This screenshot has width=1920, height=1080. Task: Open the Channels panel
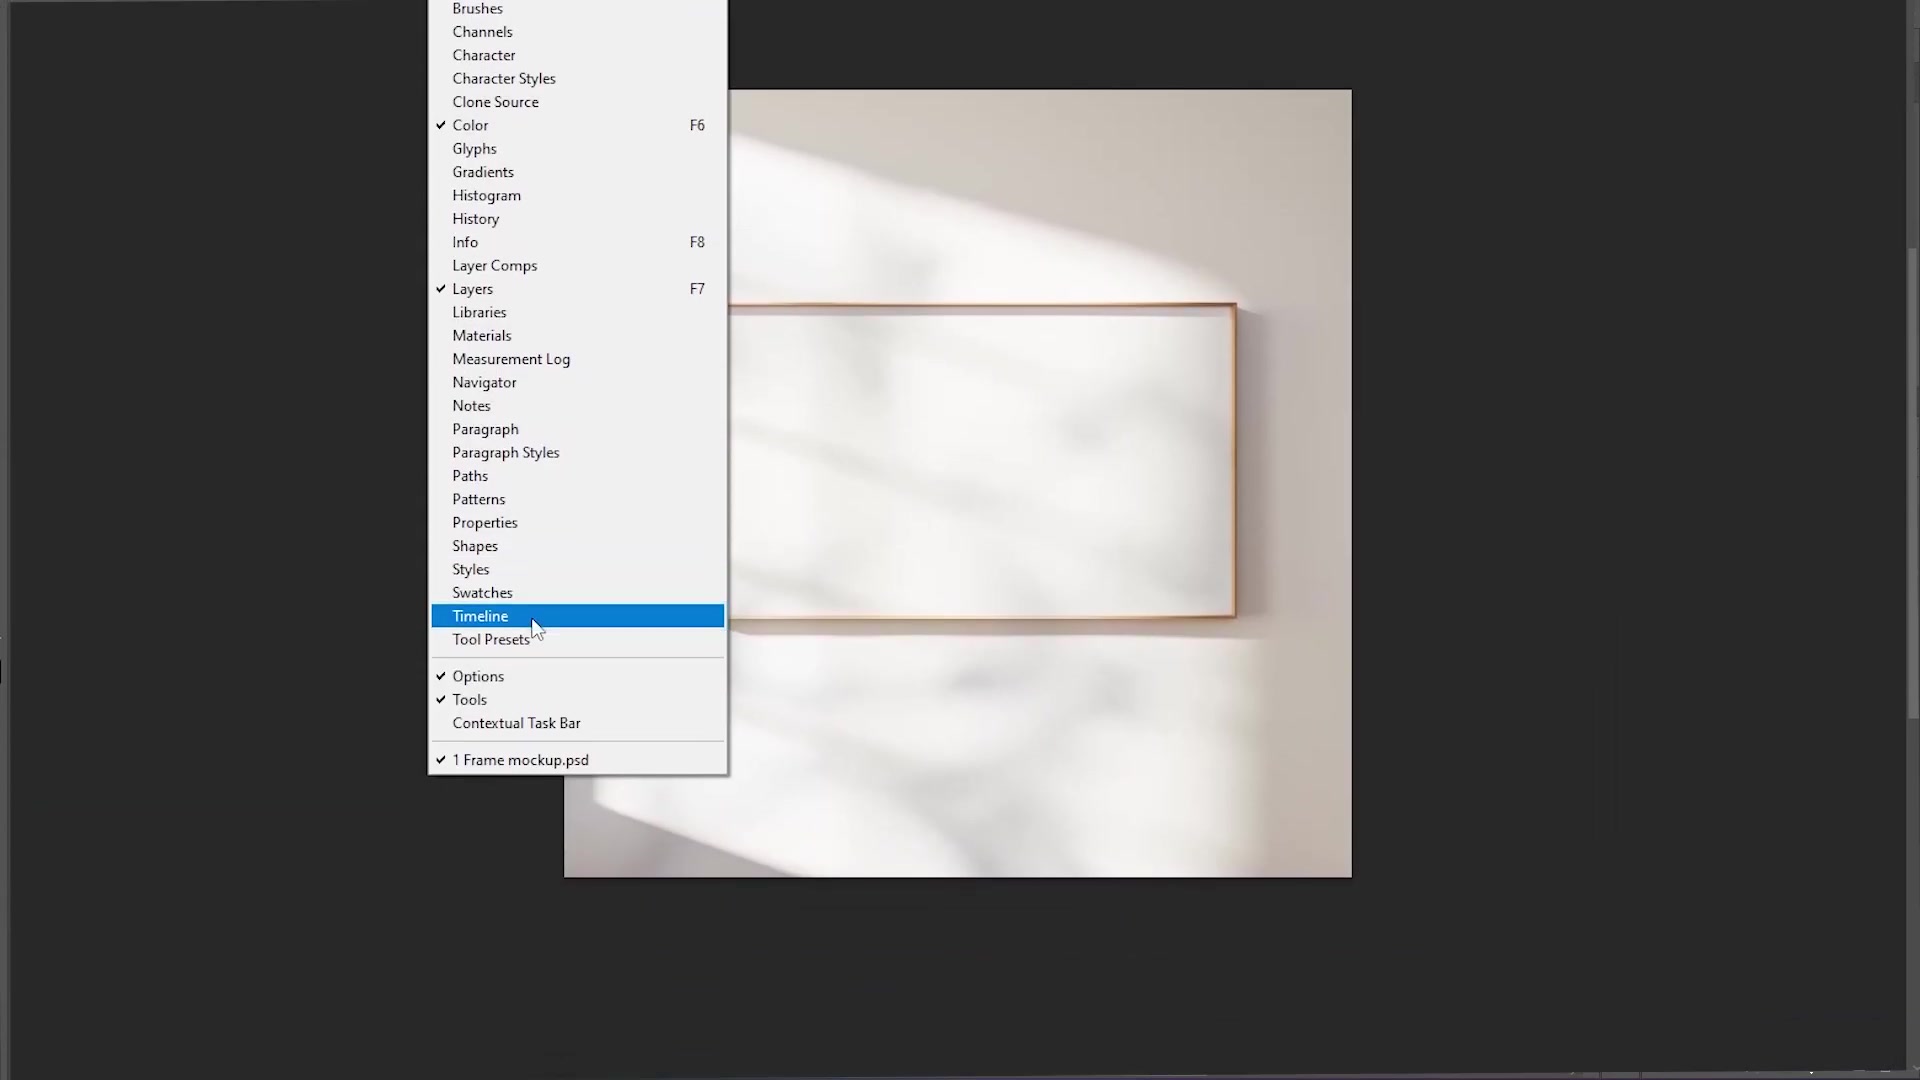[x=482, y=31]
